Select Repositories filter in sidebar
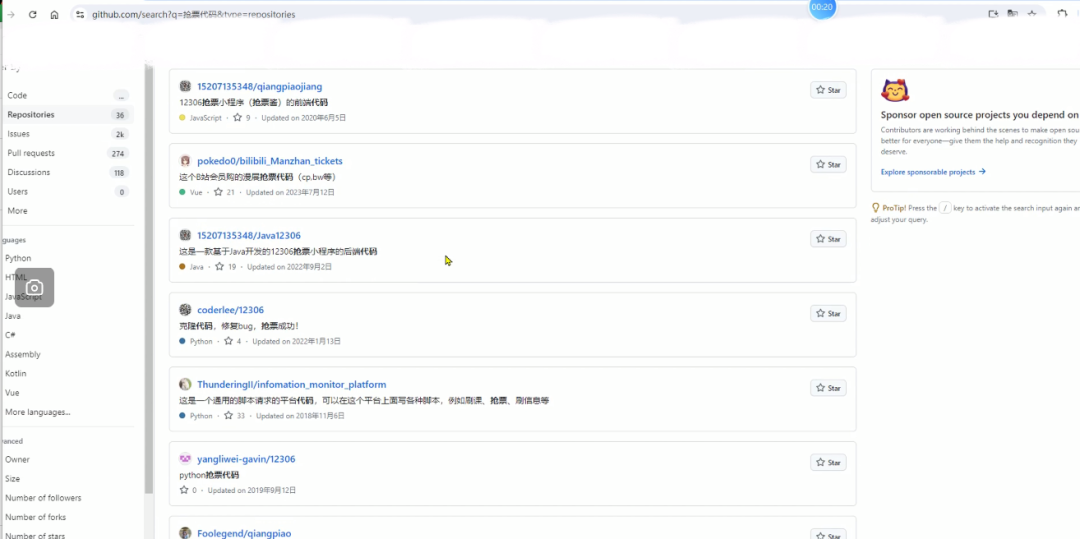 tap(68, 115)
